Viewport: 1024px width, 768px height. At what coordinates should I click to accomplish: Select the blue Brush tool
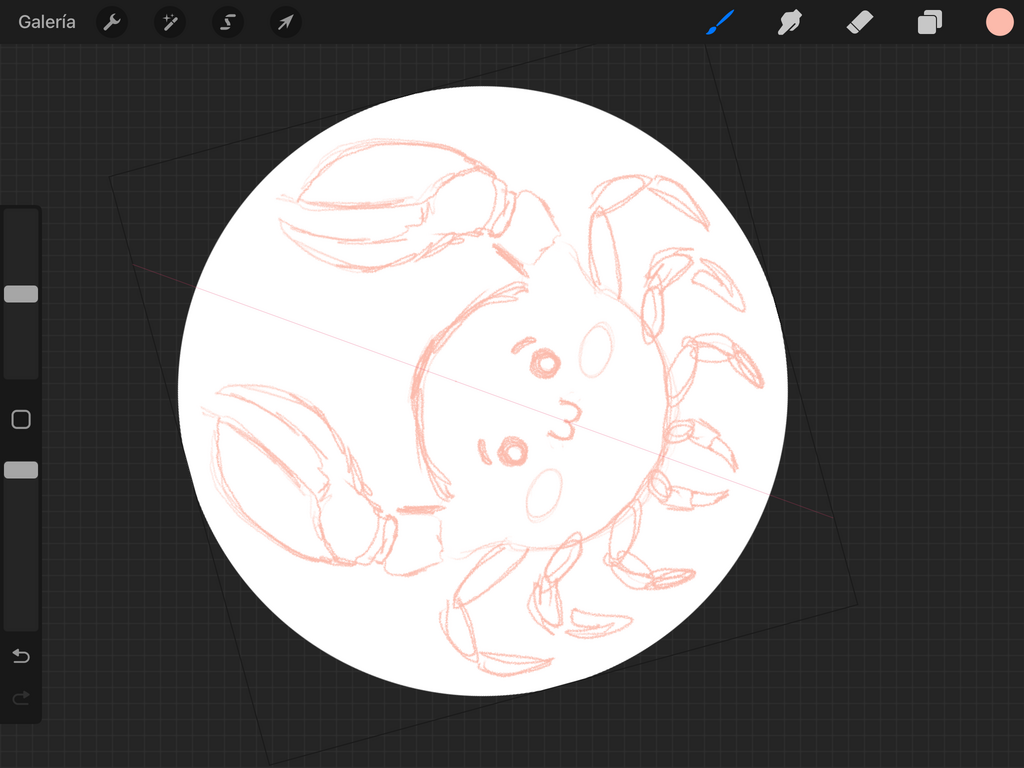click(720, 22)
